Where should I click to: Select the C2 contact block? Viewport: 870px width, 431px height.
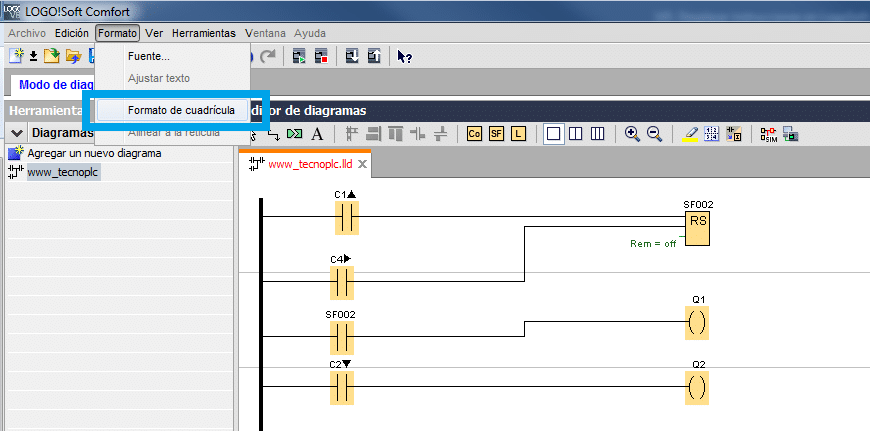point(342,387)
